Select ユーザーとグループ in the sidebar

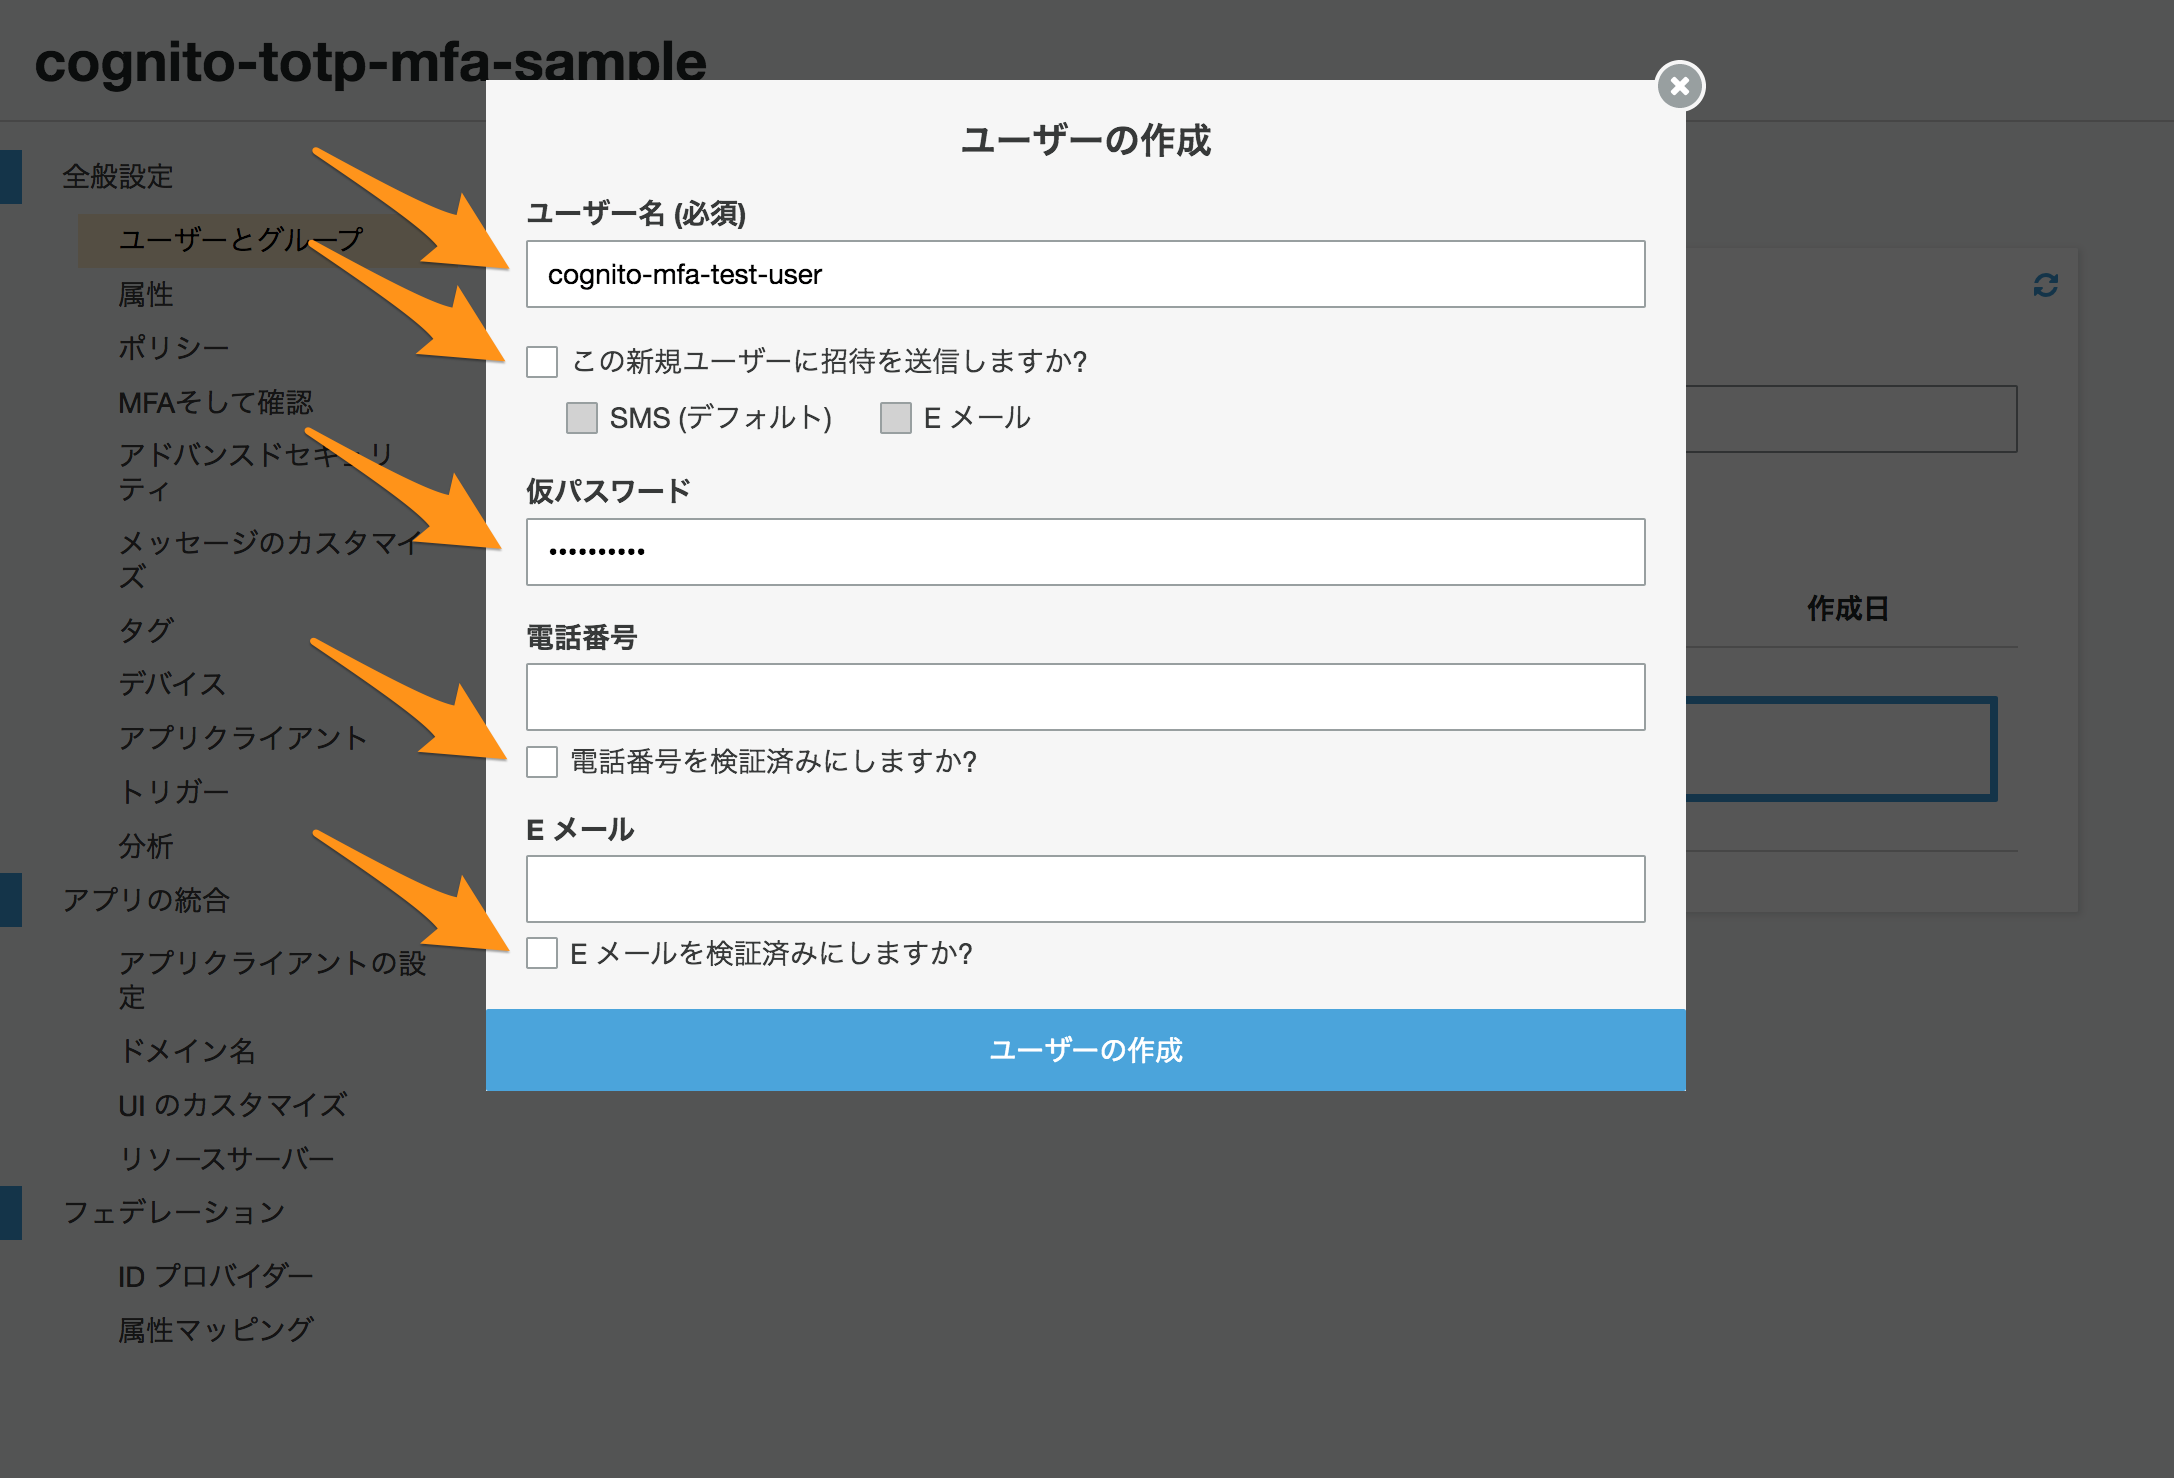(x=240, y=239)
